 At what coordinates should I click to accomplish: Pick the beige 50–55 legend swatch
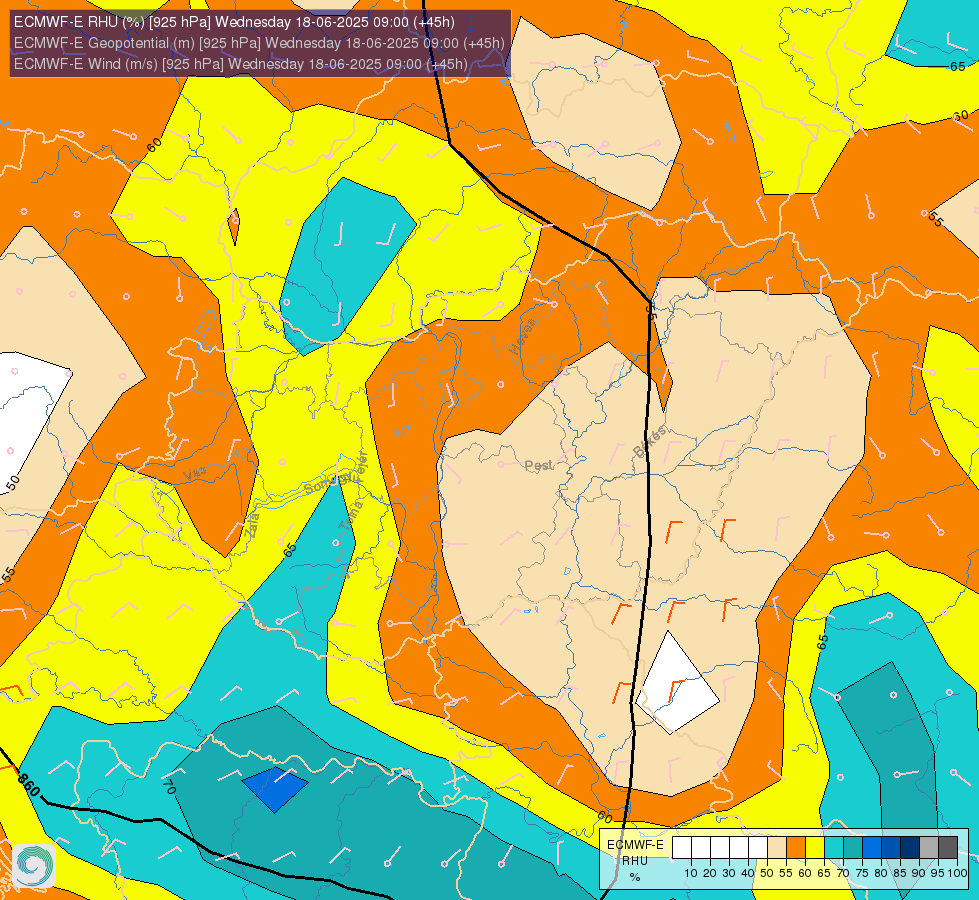pyautogui.click(x=777, y=847)
